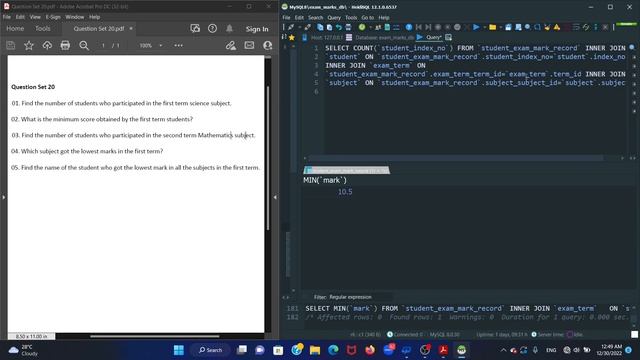
Task: Open File Explorer from taskbar
Action: point(315,350)
